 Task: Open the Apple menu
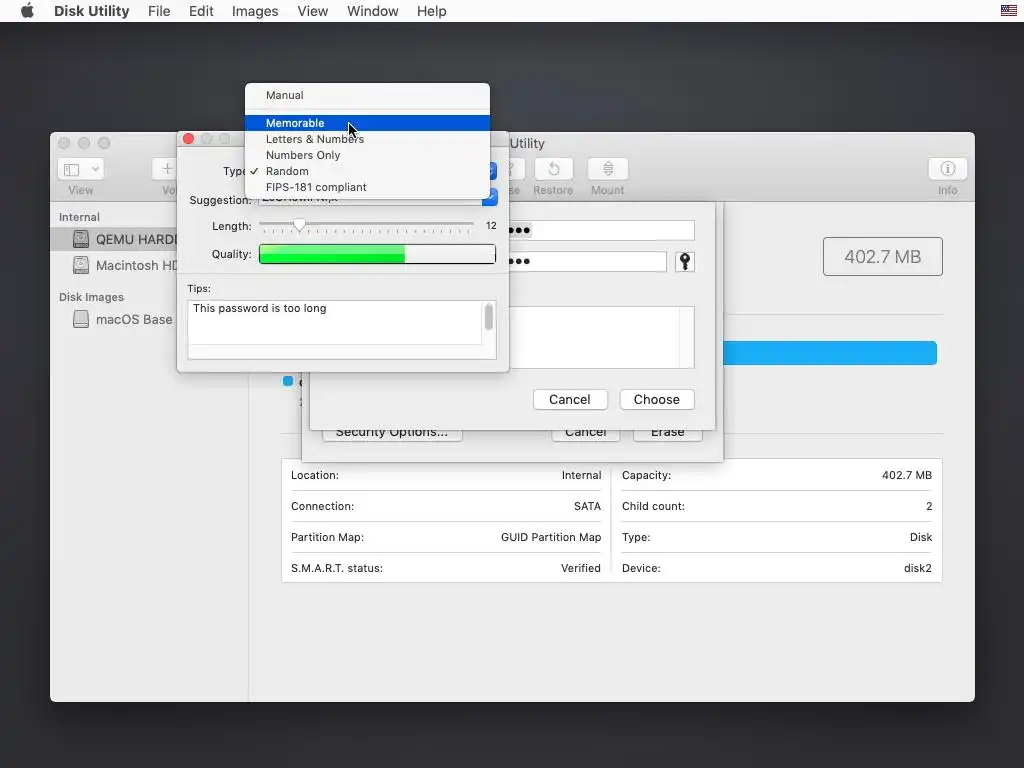27,11
